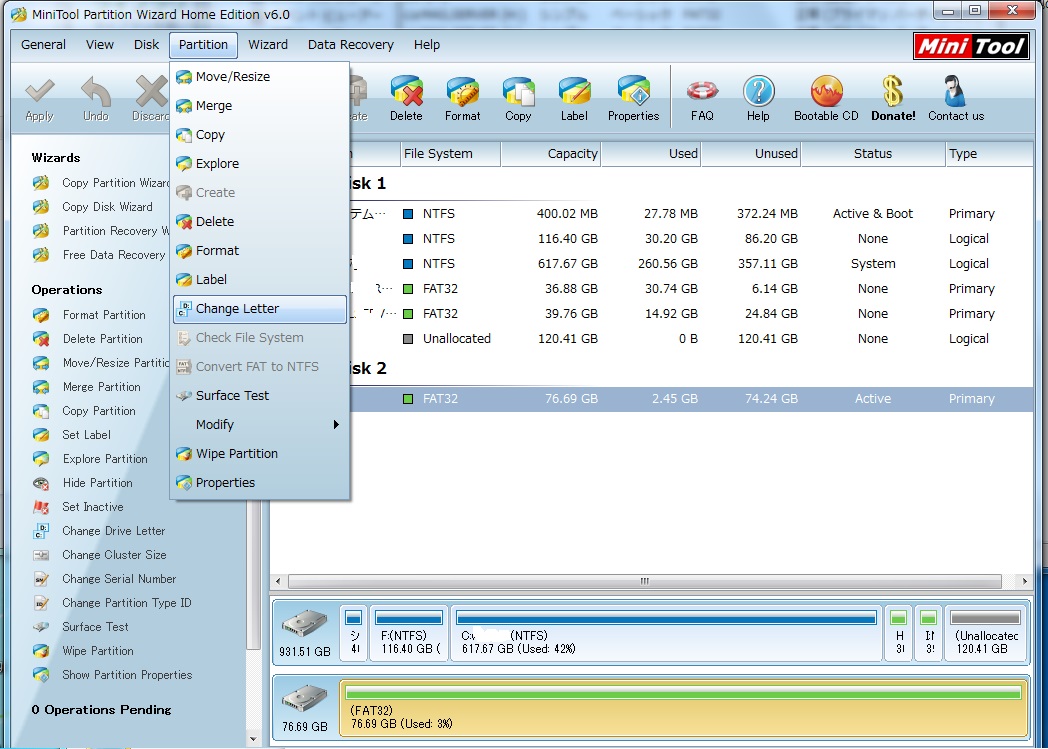This screenshot has height=749, width=1048.
Task: Select the F: NTFS 116.40 GB disk map block
Action: click(408, 633)
